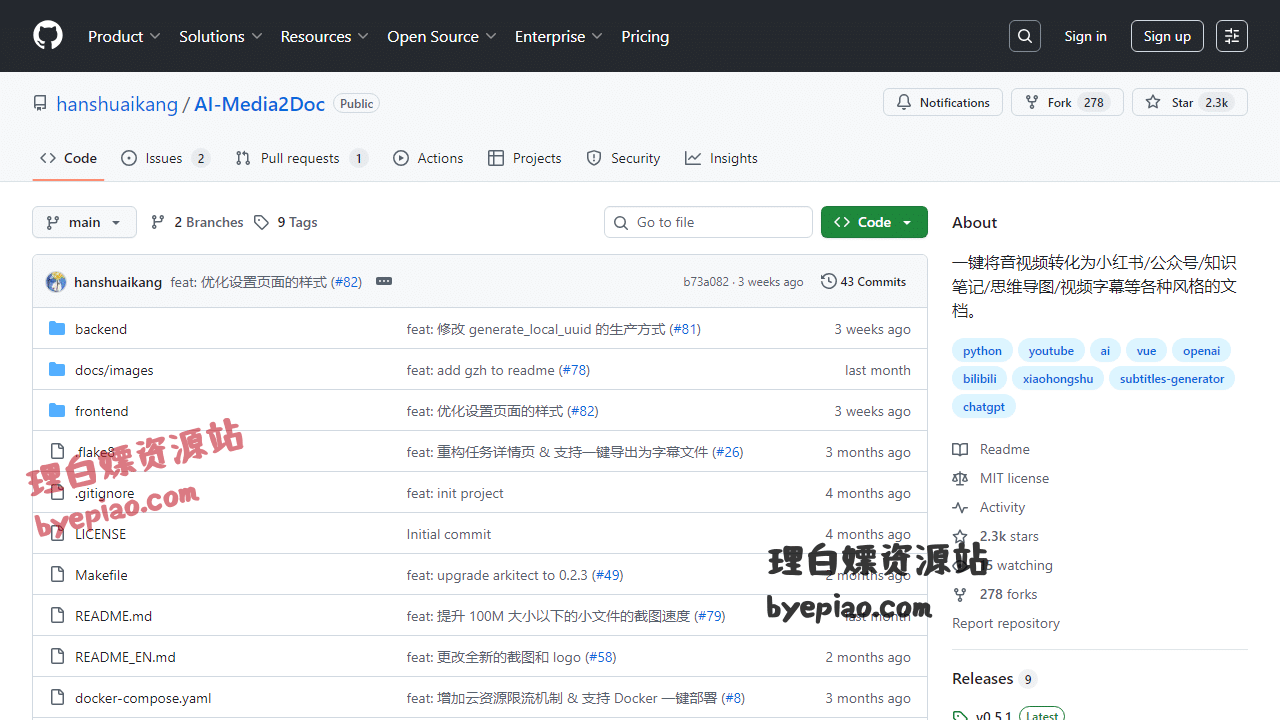Switch to the Issues tab
Viewport: 1280px width, 720px height.
[x=165, y=158]
